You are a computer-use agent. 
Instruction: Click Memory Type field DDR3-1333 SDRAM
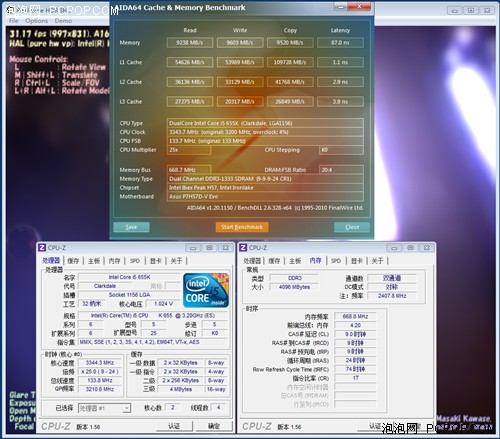coord(265,179)
